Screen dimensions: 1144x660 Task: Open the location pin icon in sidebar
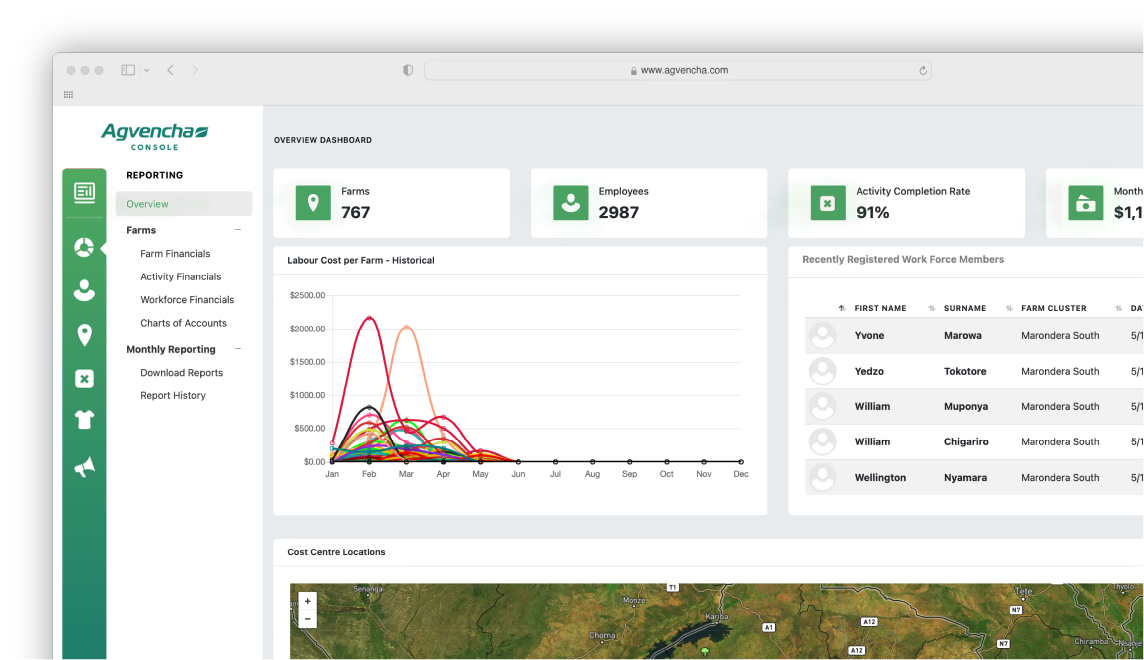tap(84, 335)
